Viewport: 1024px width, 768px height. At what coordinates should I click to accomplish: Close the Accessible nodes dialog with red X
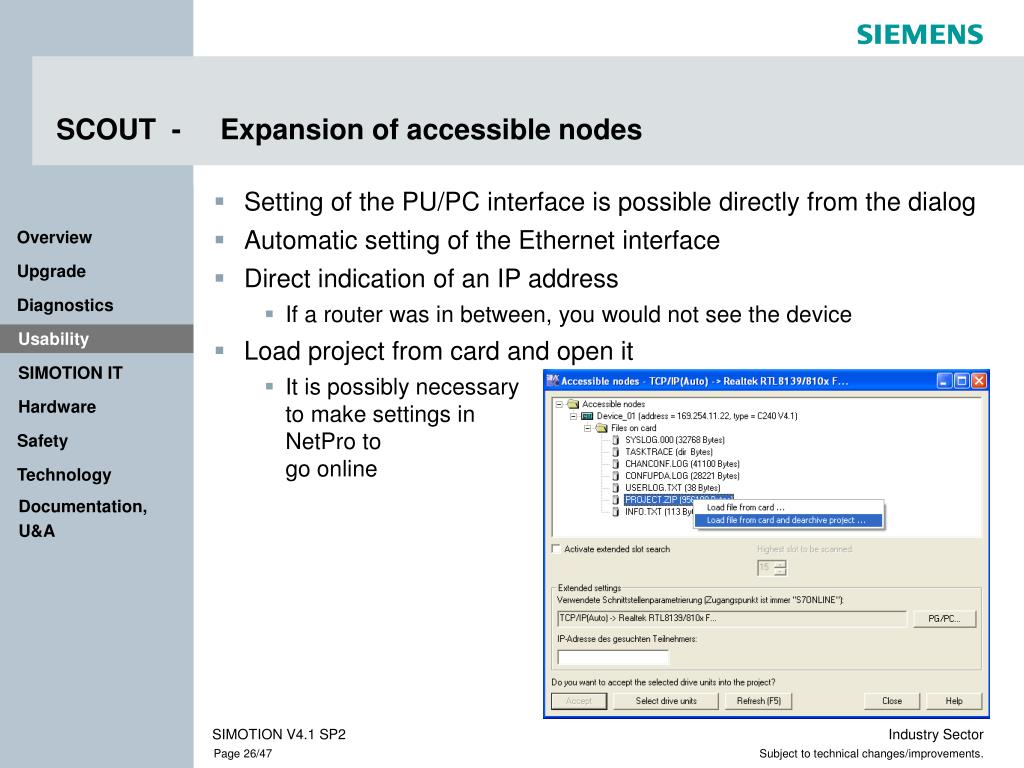978,381
